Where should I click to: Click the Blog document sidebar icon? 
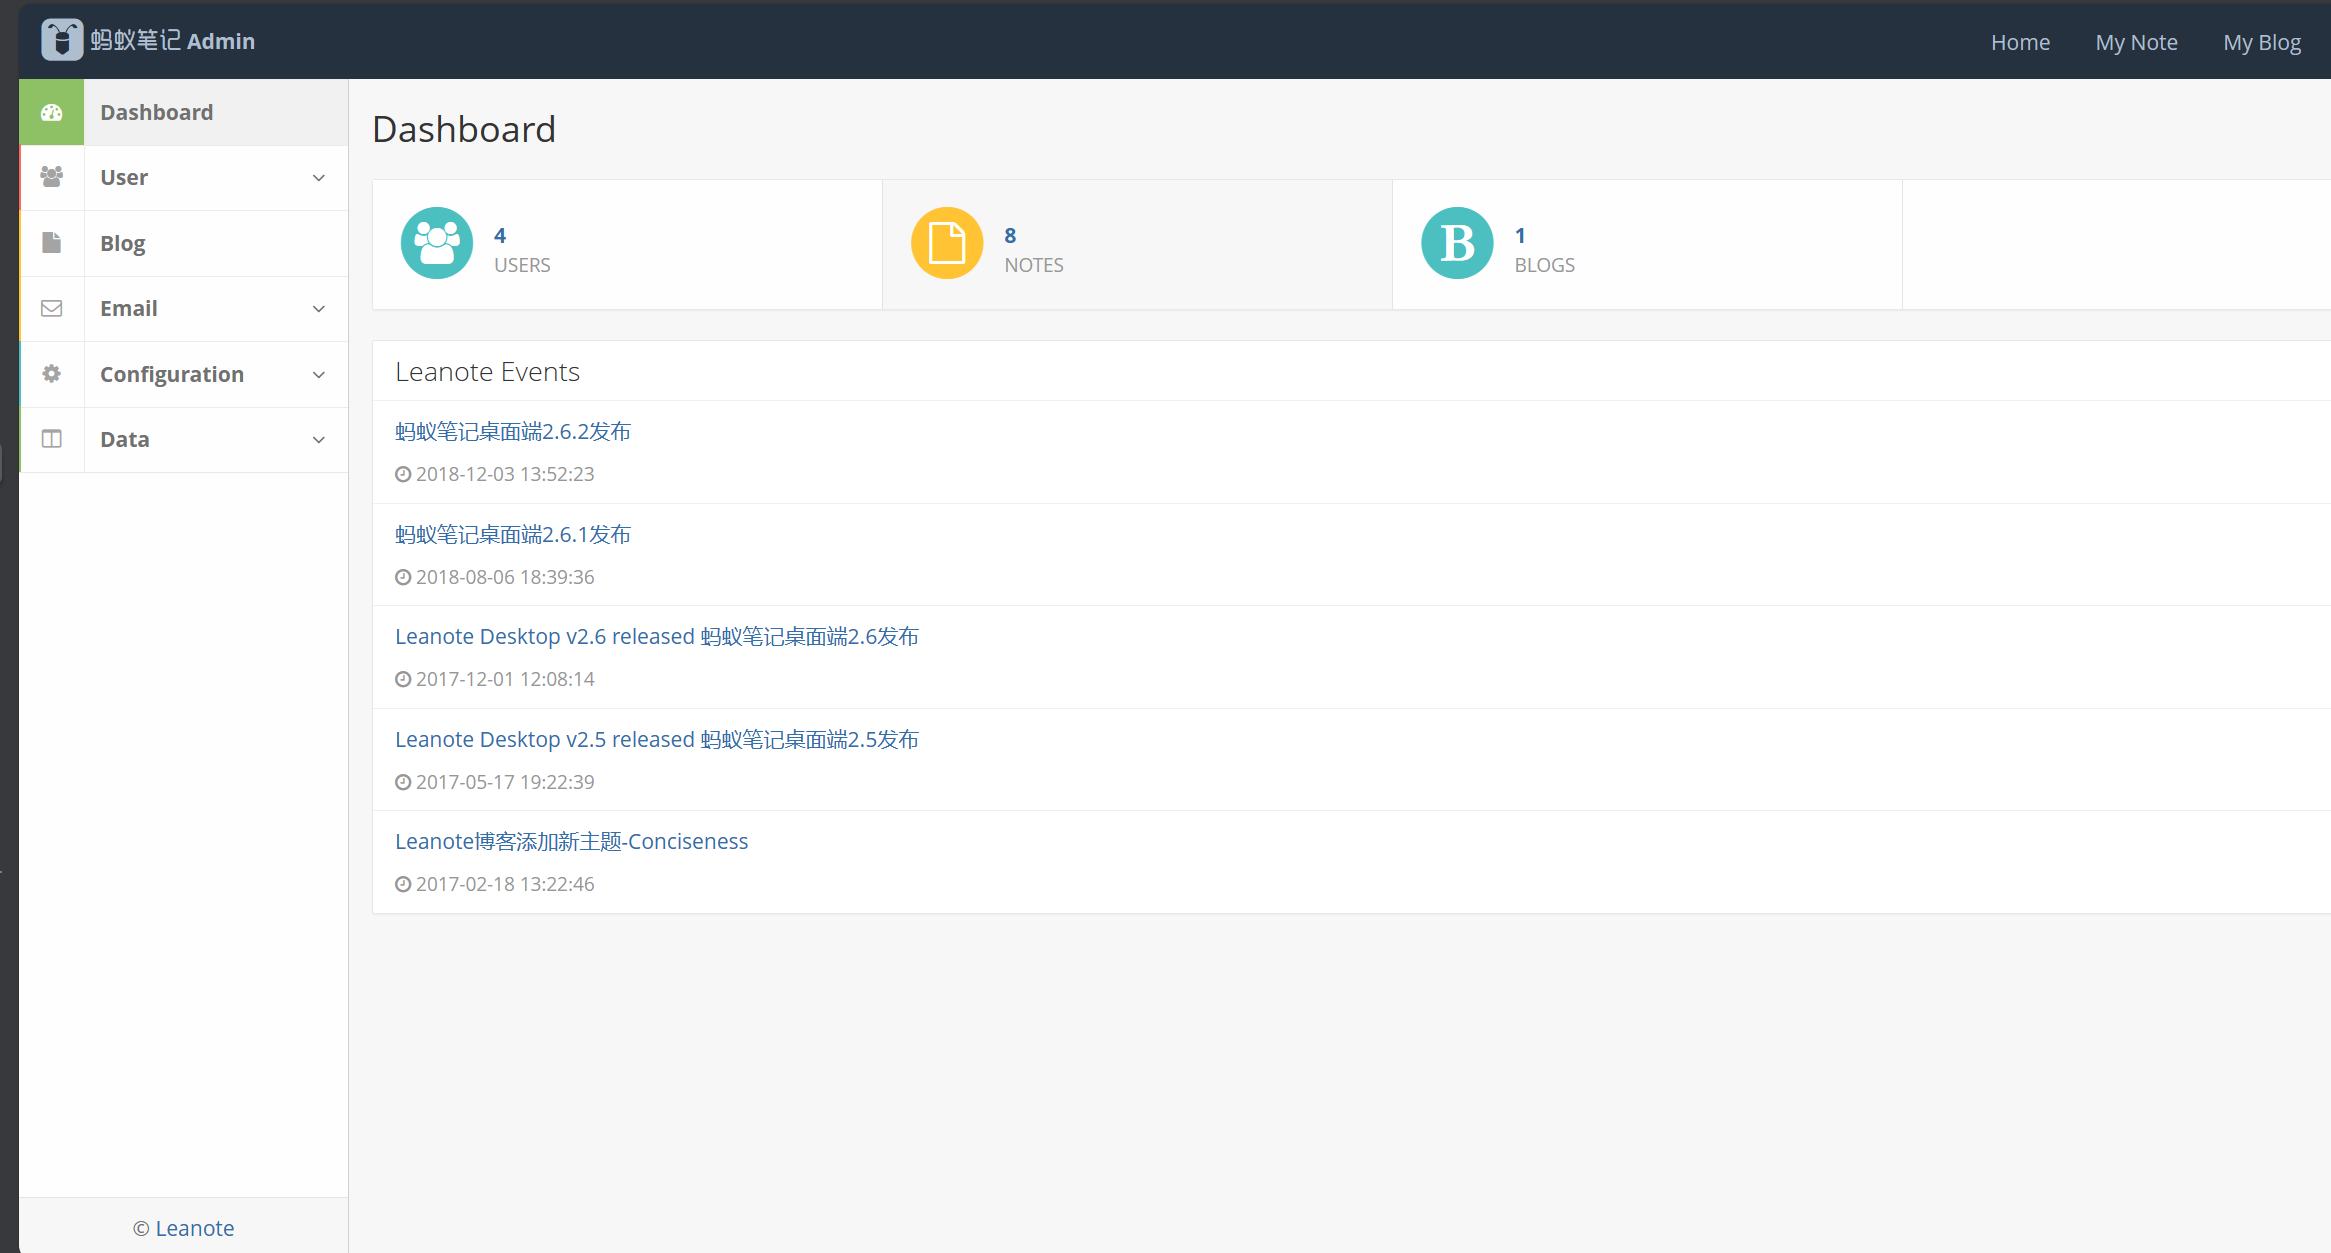point(52,243)
